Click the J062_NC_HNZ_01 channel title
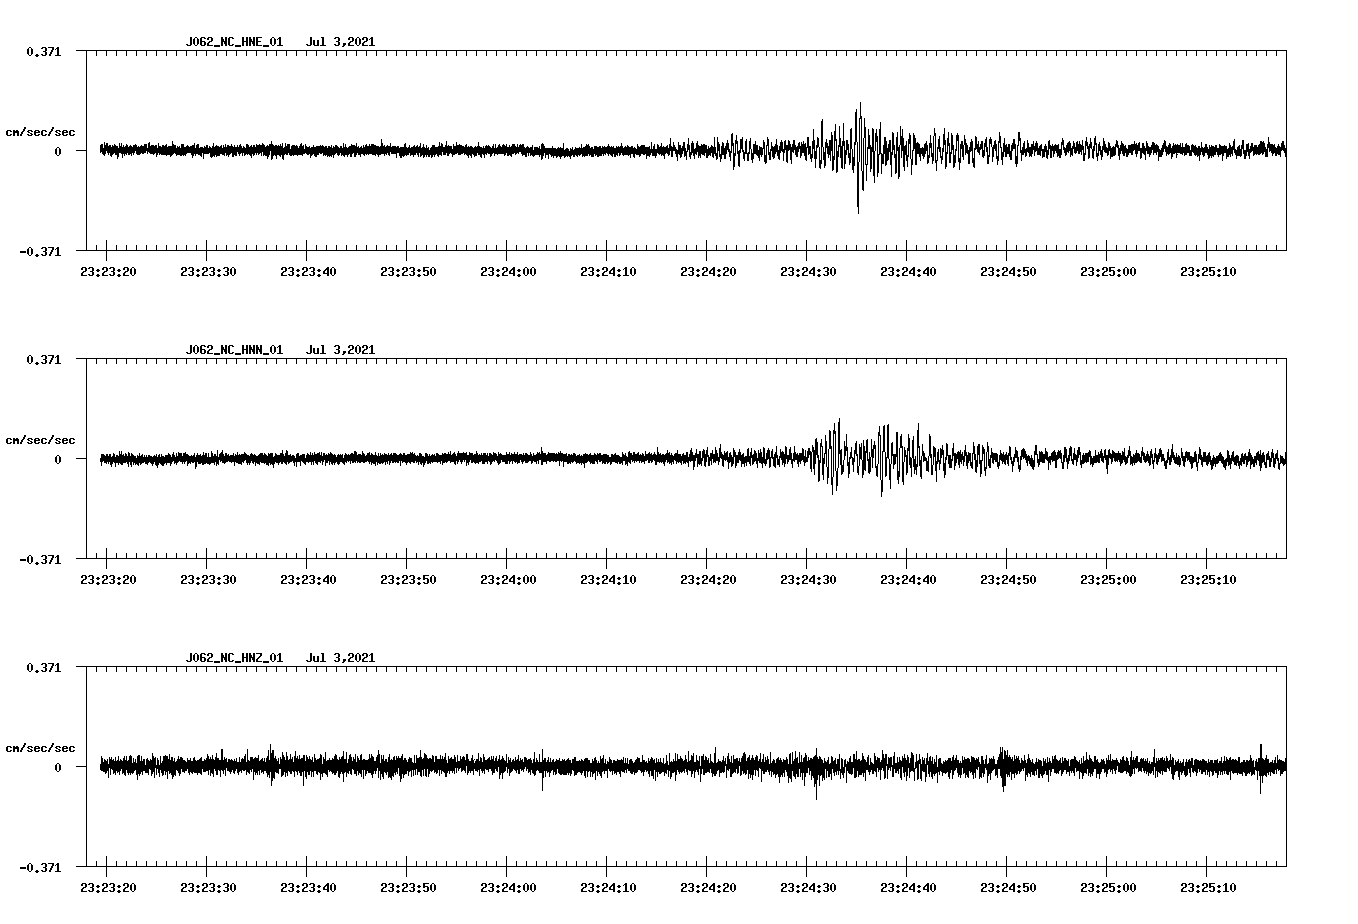The height and width of the screenshot is (924, 1358). (x=234, y=658)
